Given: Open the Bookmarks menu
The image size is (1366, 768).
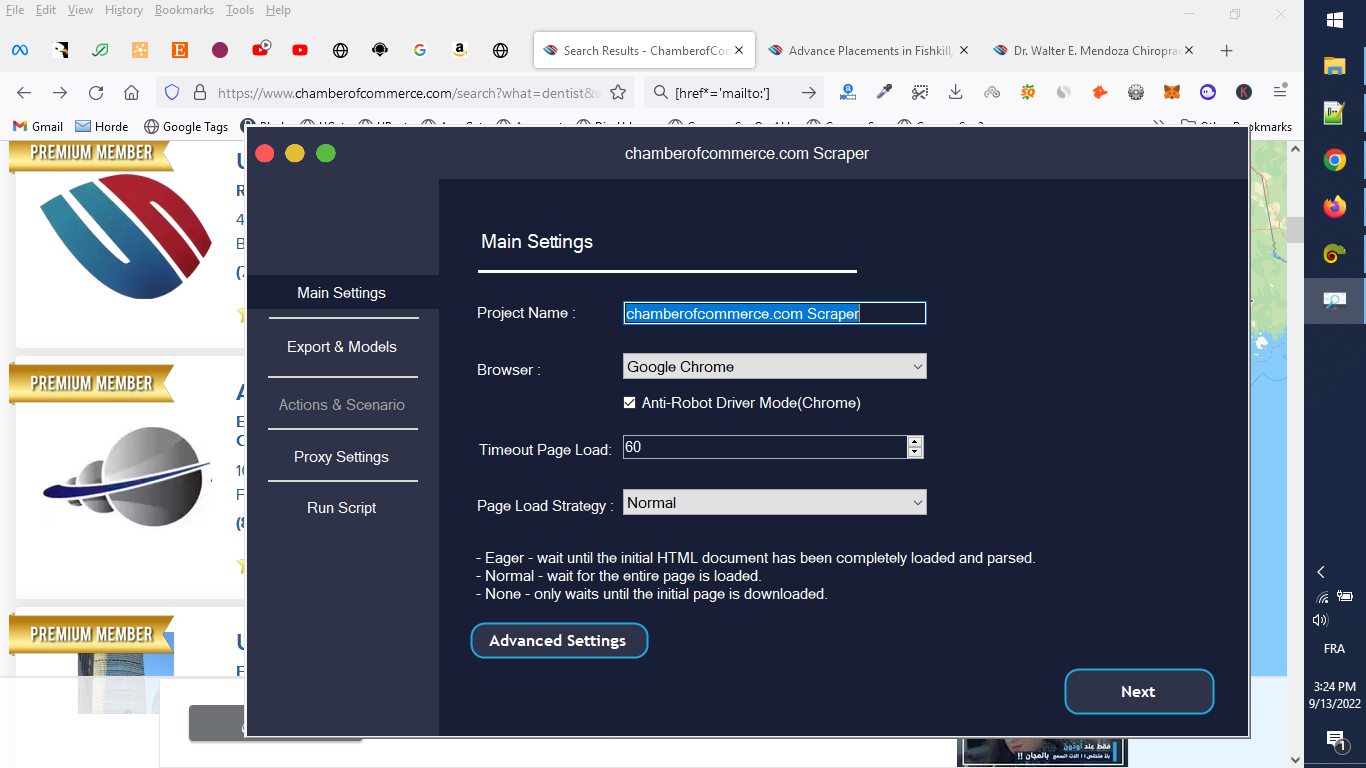Looking at the screenshot, I should click(185, 10).
